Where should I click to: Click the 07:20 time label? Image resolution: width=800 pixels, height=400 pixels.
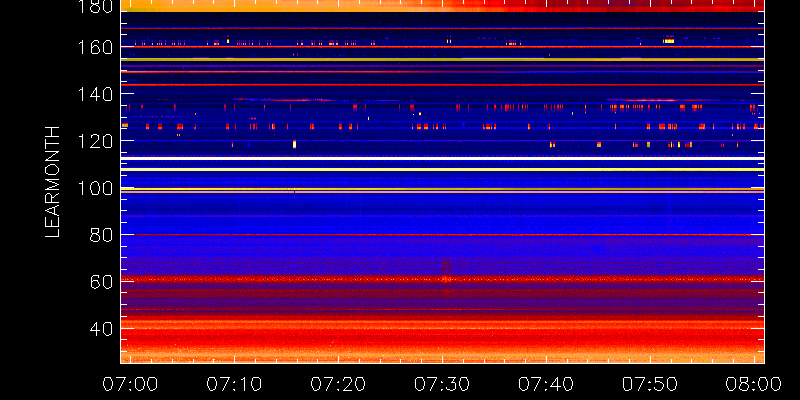point(338,384)
